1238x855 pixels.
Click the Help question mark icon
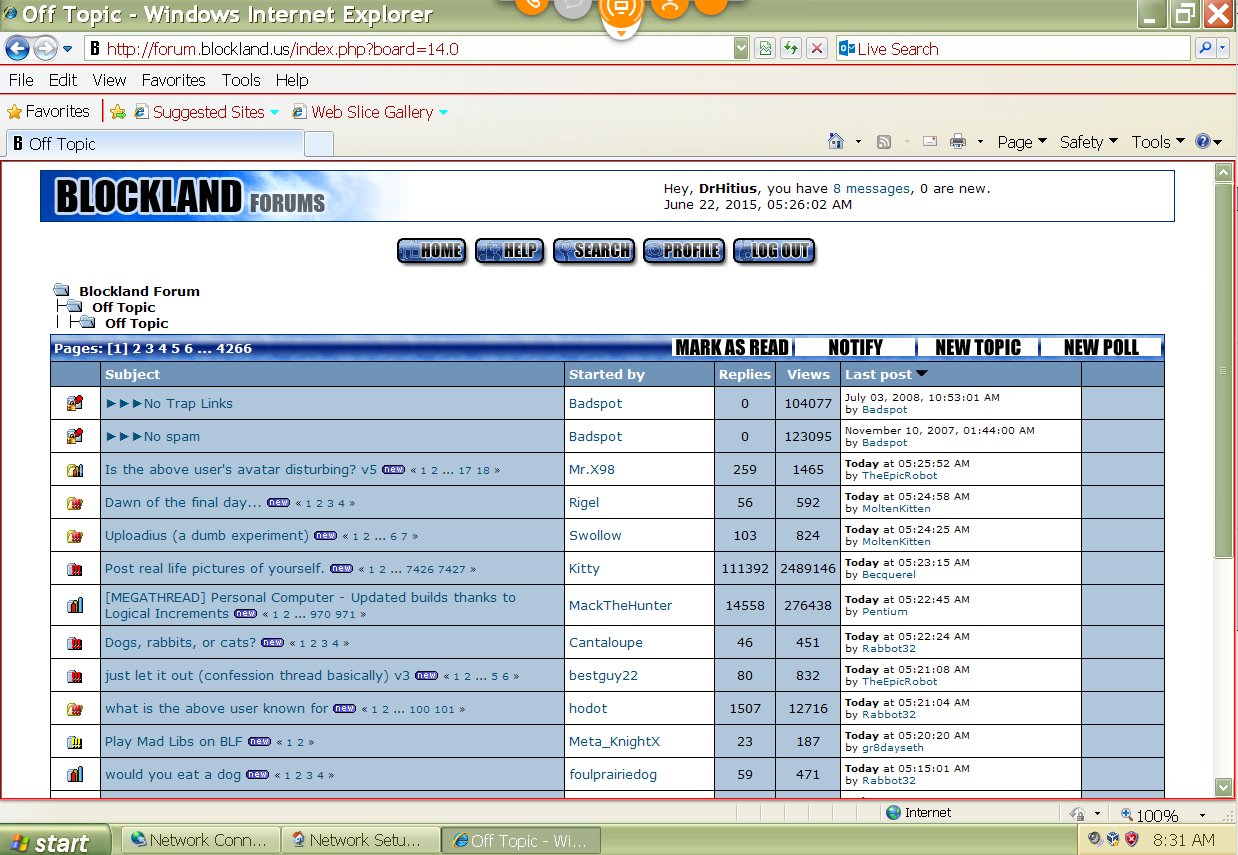[x=1203, y=142]
